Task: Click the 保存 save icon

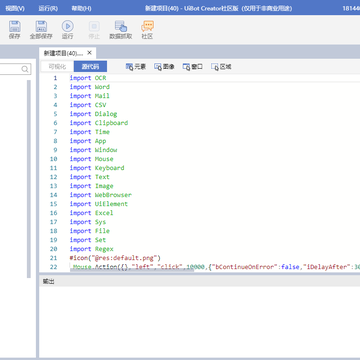Action: 15,26
